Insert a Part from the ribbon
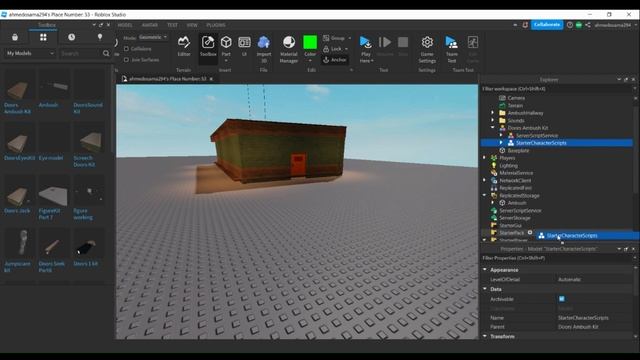The height and width of the screenshot is (360, 640). coord(226,46)
